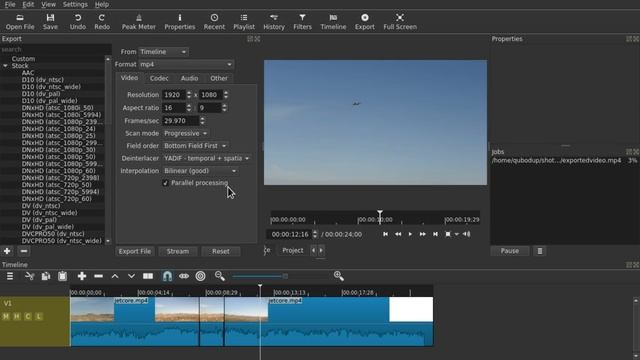Select the DNxHD (atsc_1080p_30) preset
The image size is (640, 360).
pyautogui.click(x=58, y=150)
